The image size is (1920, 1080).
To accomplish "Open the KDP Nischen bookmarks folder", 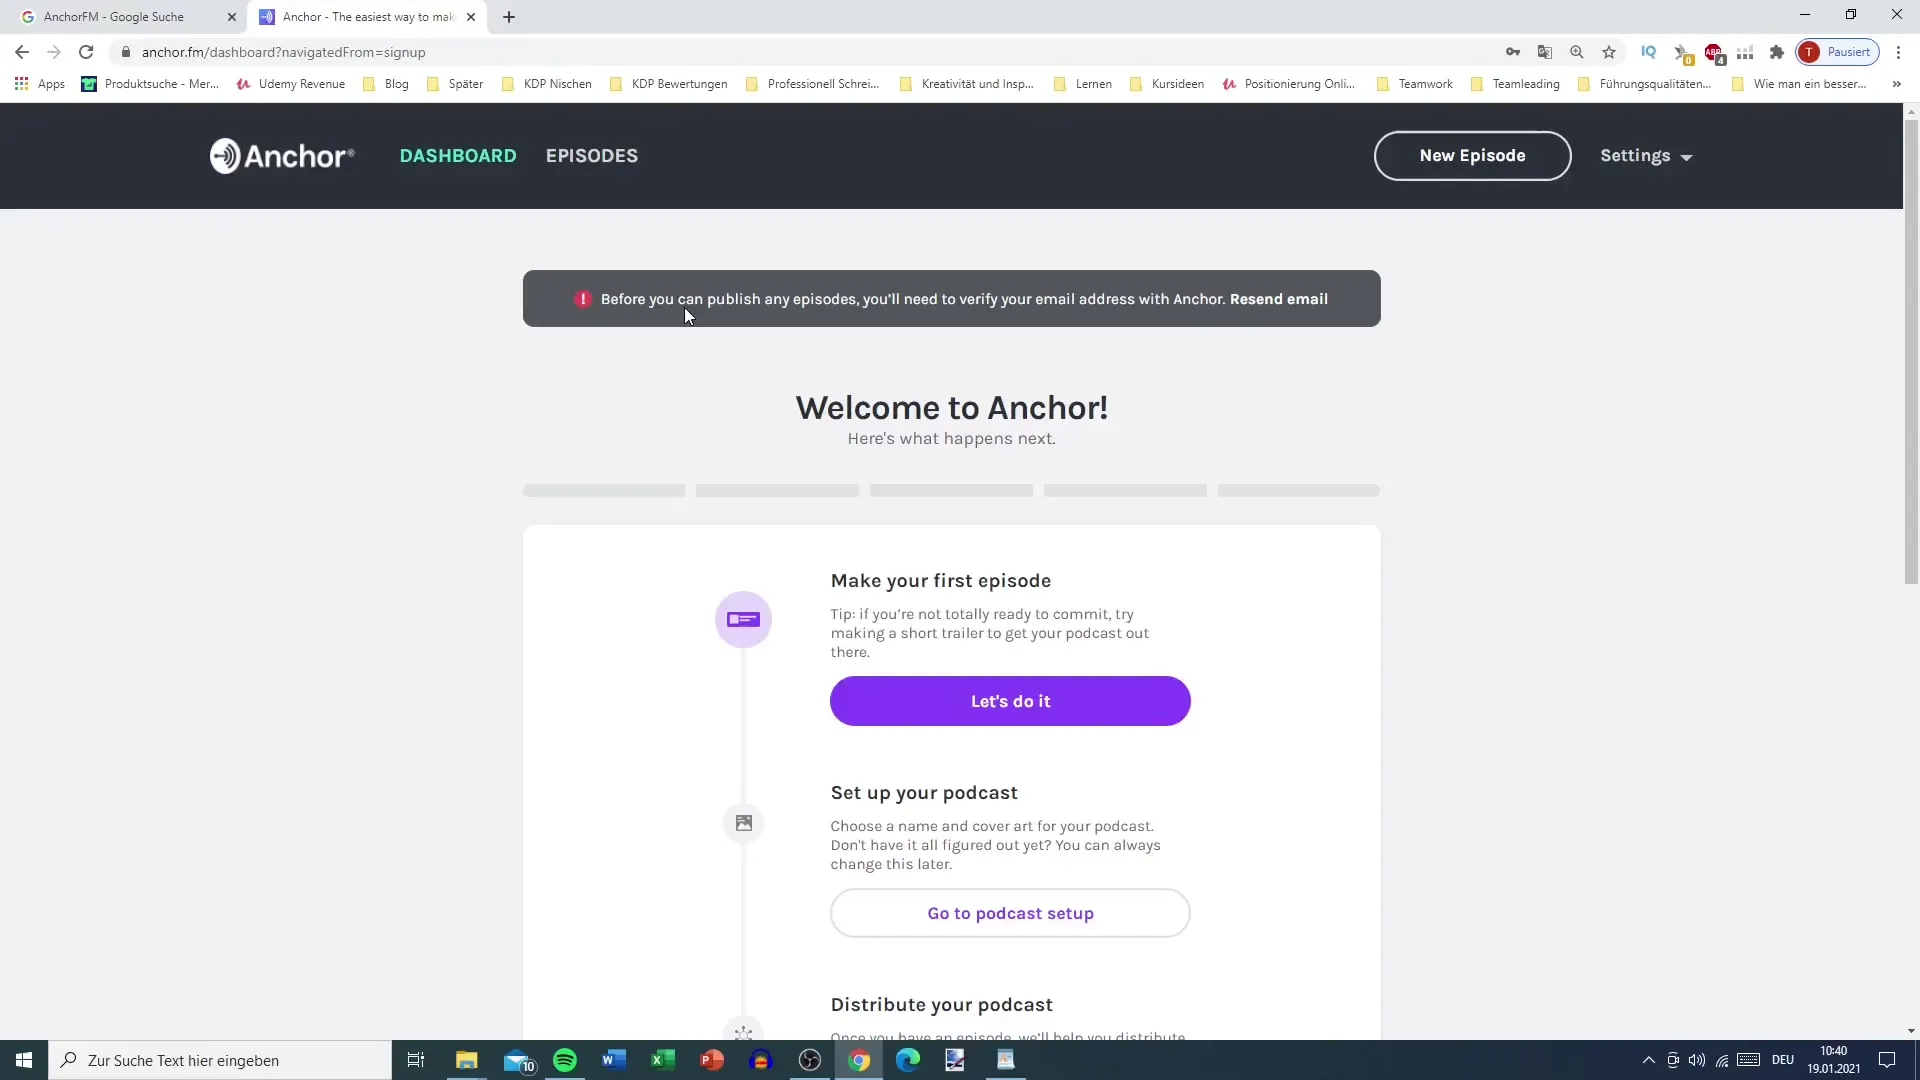I will (x=547, y=84).
